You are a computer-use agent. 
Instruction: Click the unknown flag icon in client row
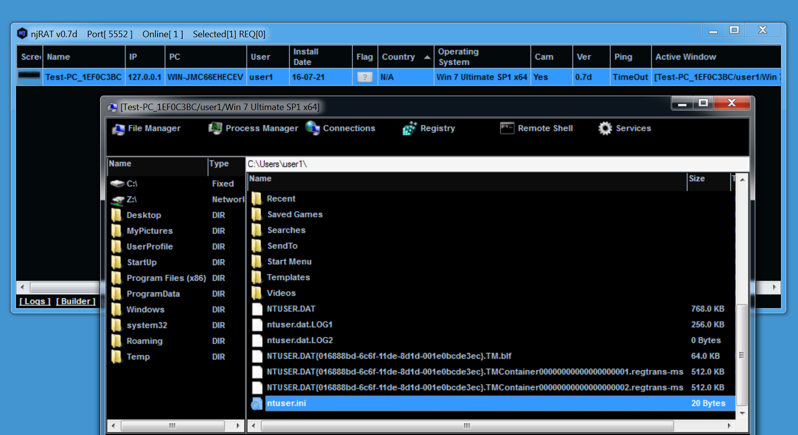tap(364, 77)
